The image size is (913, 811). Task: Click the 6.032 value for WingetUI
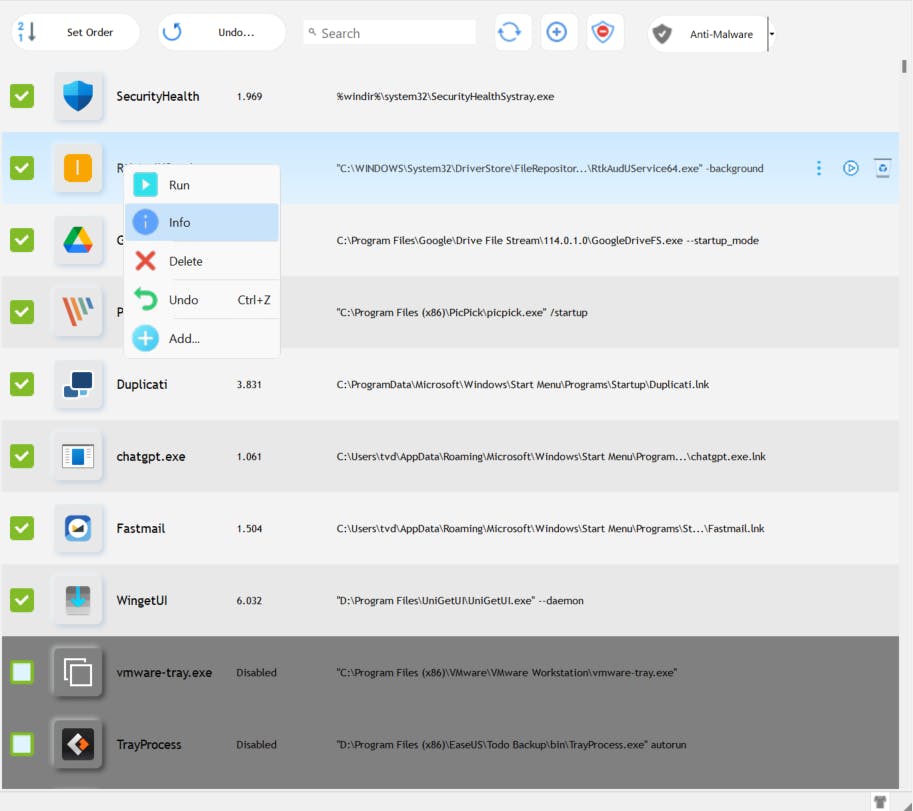tap(249, 601)
